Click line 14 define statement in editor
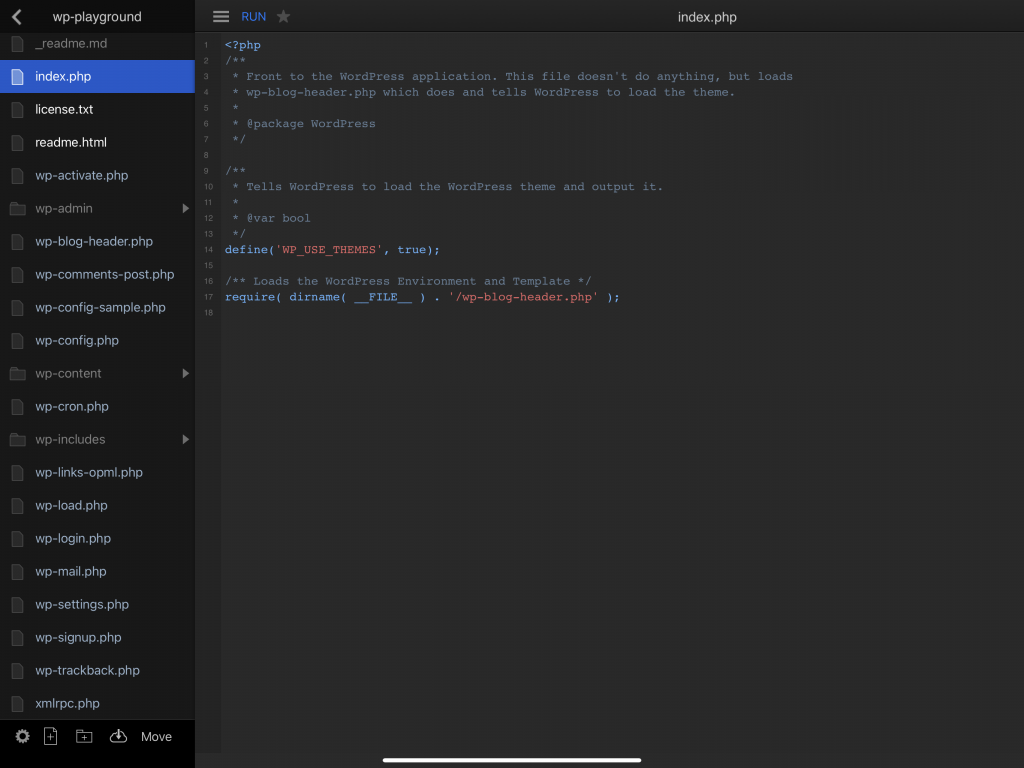1024x768 pixels. point(332,250)
